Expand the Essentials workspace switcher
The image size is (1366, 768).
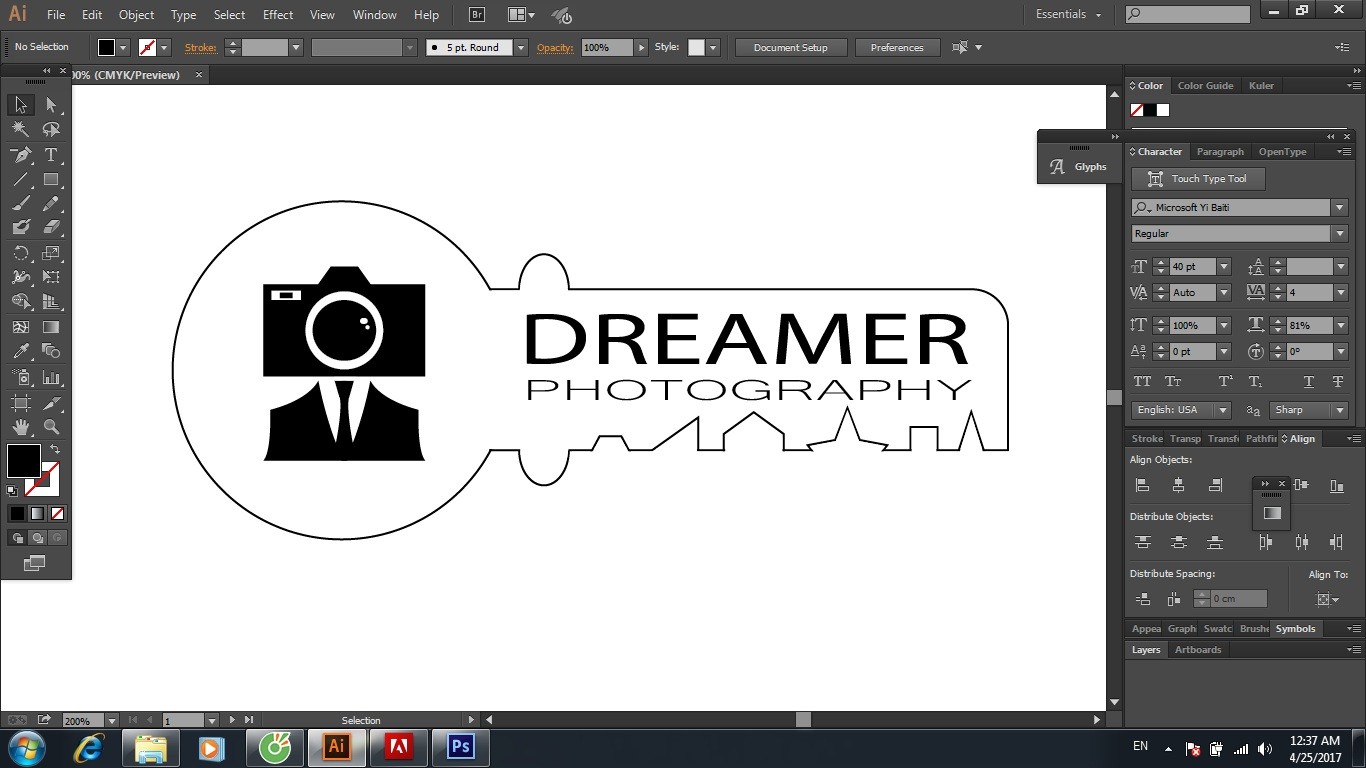pos(1069,14)
